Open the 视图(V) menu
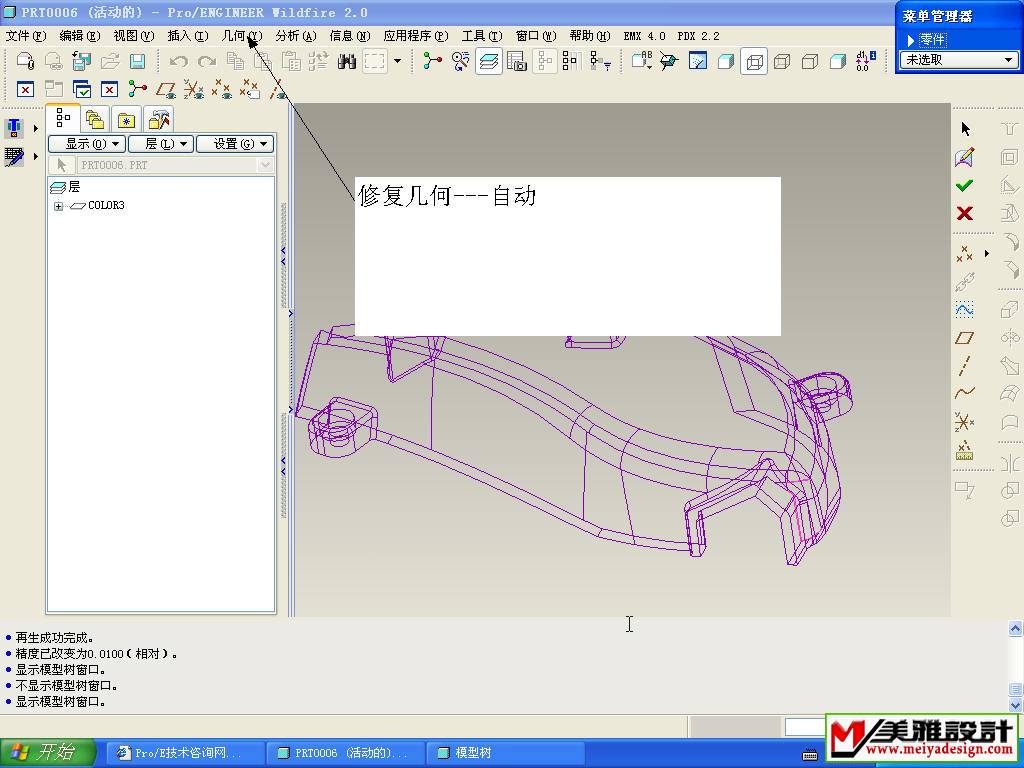The height and width of the screenshot is (768, 1024). point(134,36)
